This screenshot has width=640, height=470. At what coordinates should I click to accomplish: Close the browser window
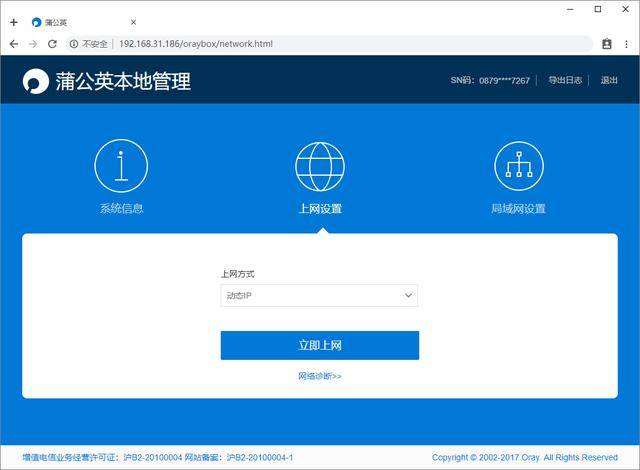click(625, 9)
